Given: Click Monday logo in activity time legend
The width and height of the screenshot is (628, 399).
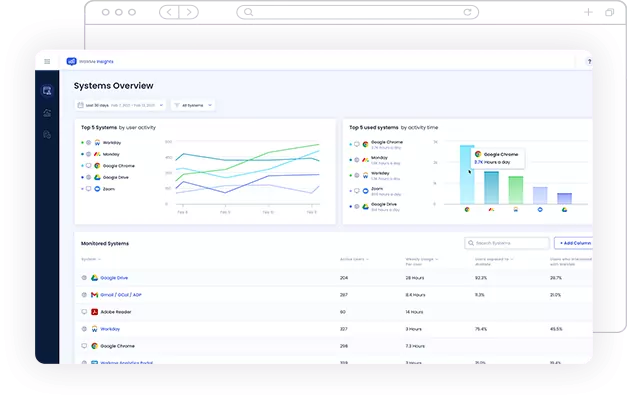Looking at the screenshot, I should tap(365, 160).
